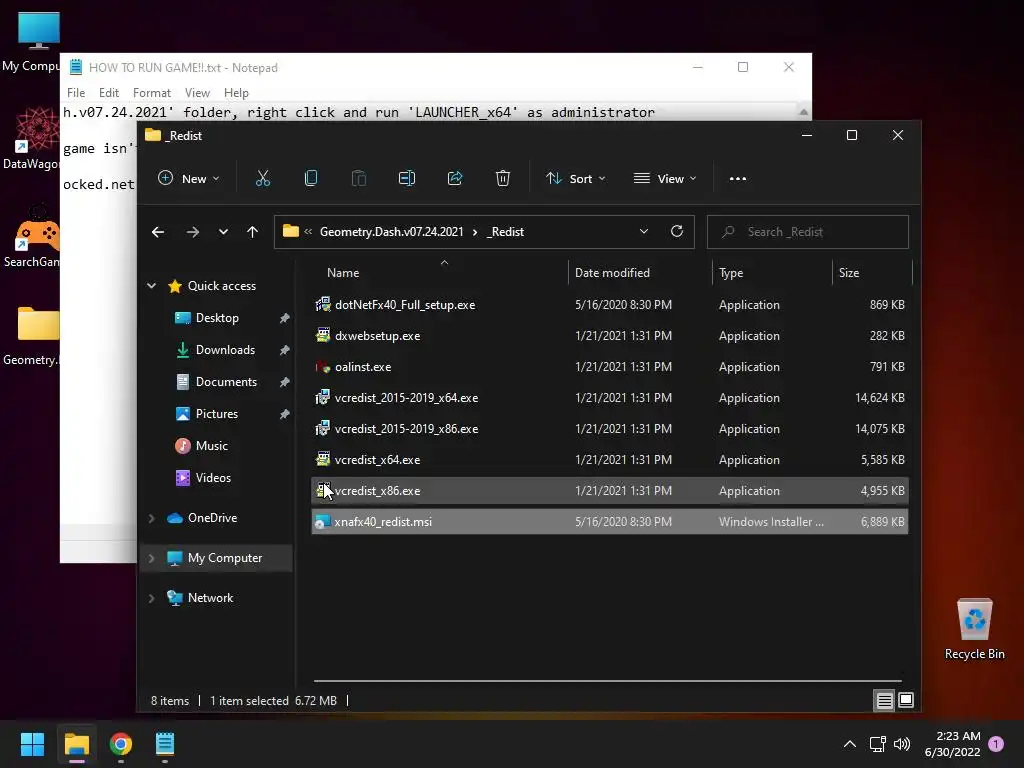Open Notepad Edit menu
Screen dimensions: 1024x768
click(108, 93)
